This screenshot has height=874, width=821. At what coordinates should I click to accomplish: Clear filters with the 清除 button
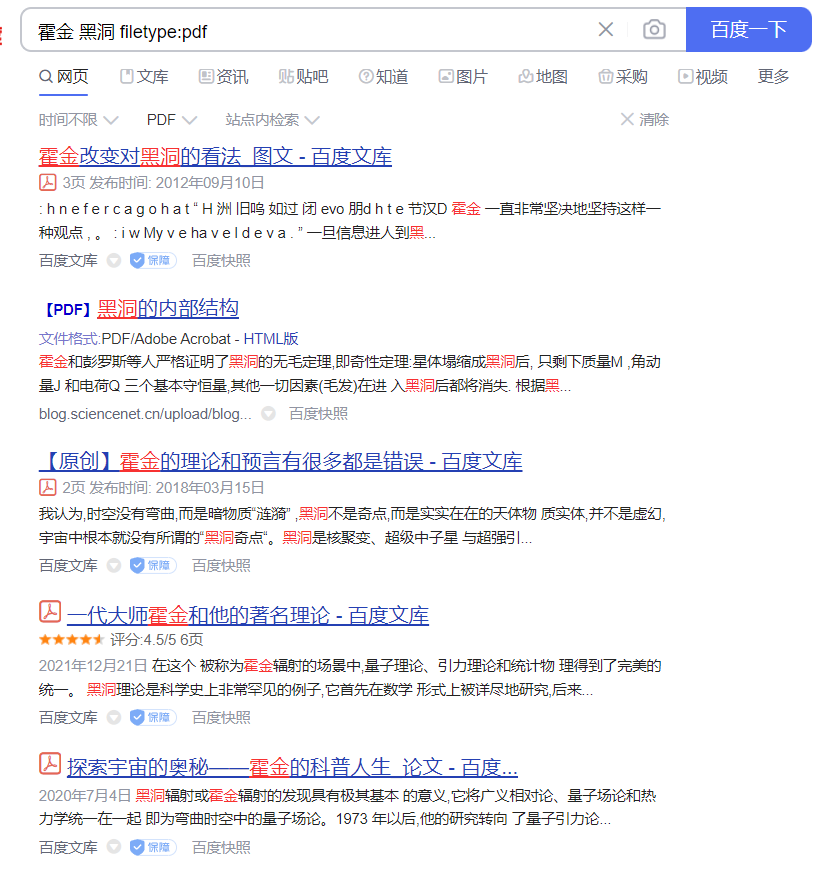point(645,119)
